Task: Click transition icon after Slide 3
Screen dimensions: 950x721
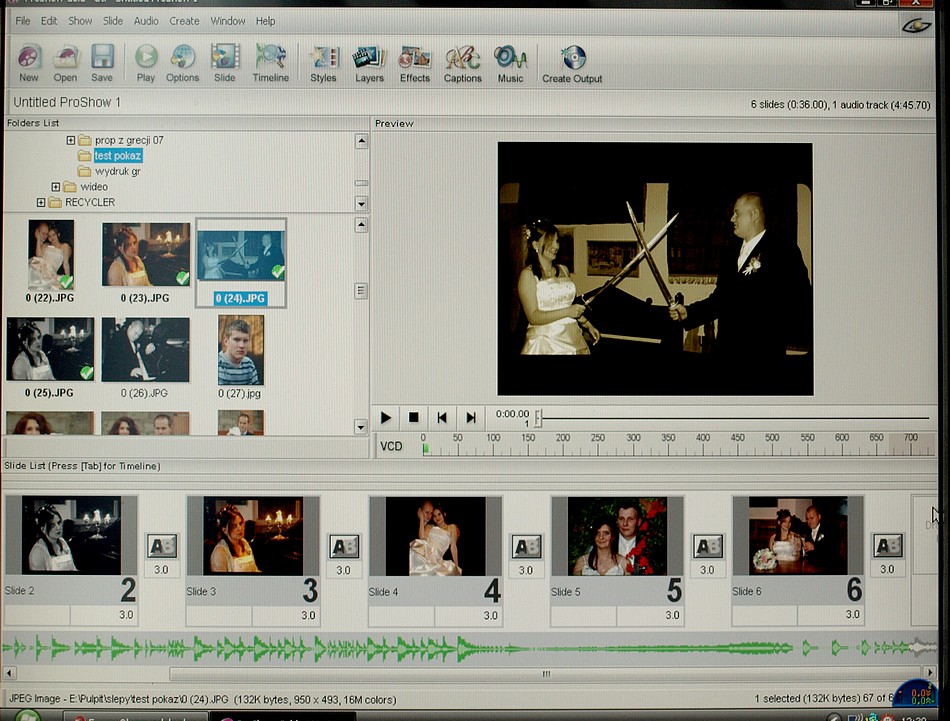Action: 343,546
